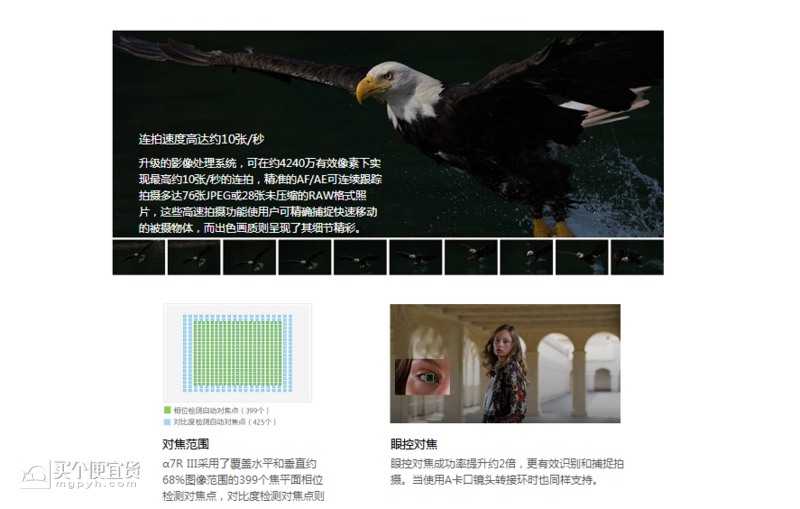Click the 眼控对焦 heading
800x509 pixels.
click(414, 445)
